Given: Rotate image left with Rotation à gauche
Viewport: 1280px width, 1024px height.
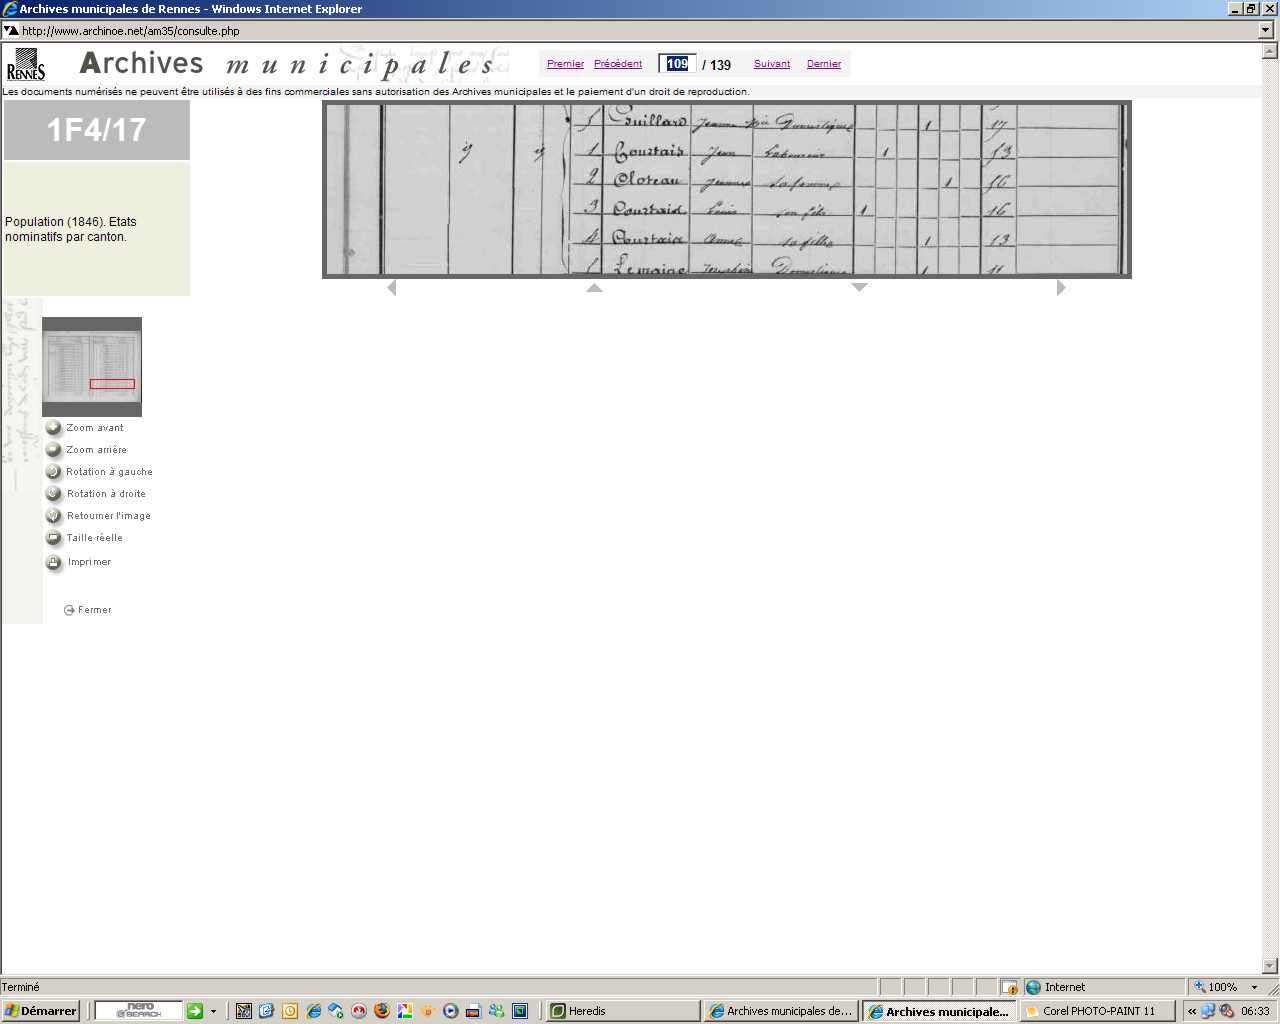Looking at the screenshot, I should pos(54,472).
